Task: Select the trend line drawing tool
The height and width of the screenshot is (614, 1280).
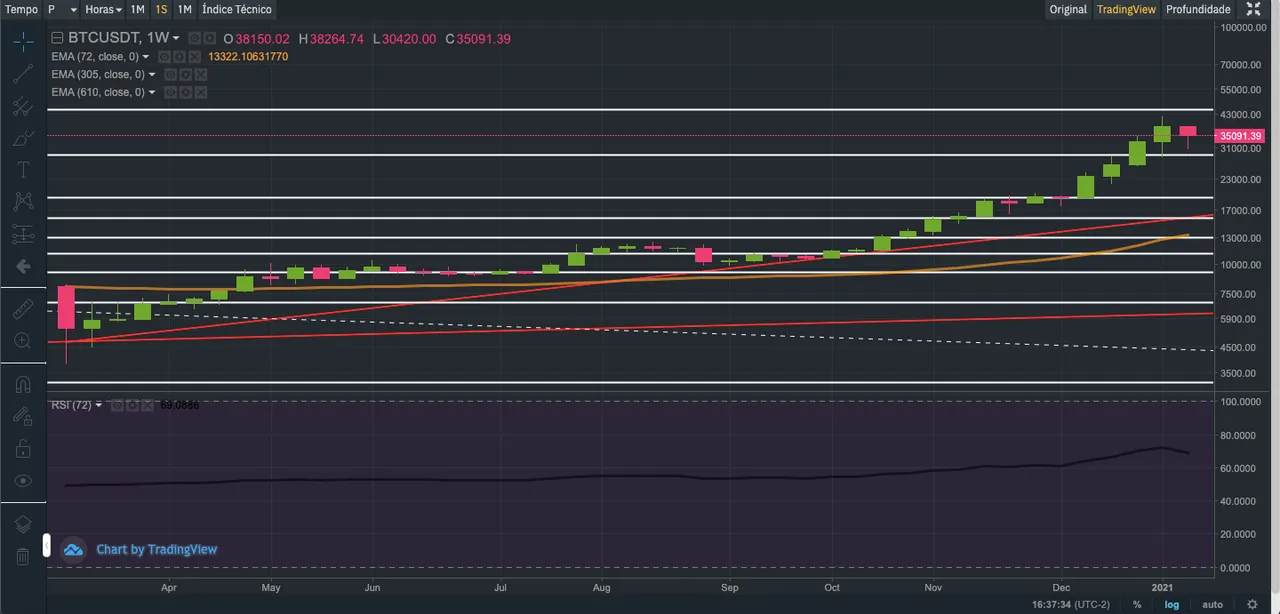Action: [23, 73]
